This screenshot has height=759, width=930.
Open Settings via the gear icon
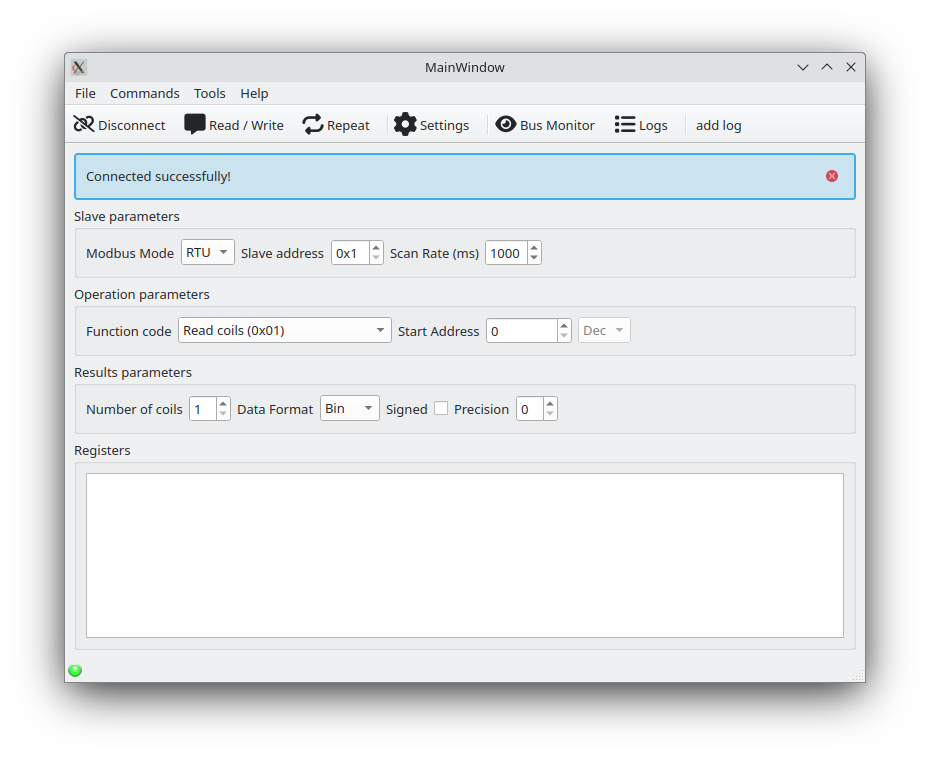tap(405, 125)
